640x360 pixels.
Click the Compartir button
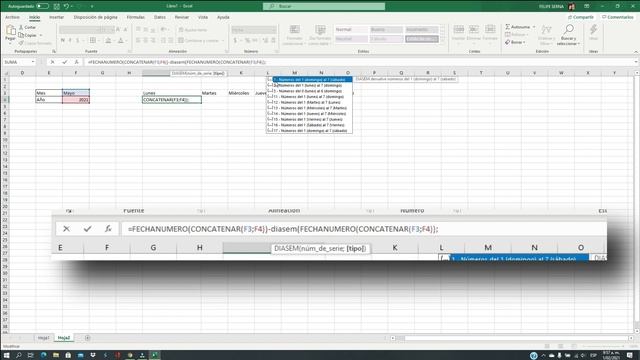pyautogui.click(x=581, y=17)
